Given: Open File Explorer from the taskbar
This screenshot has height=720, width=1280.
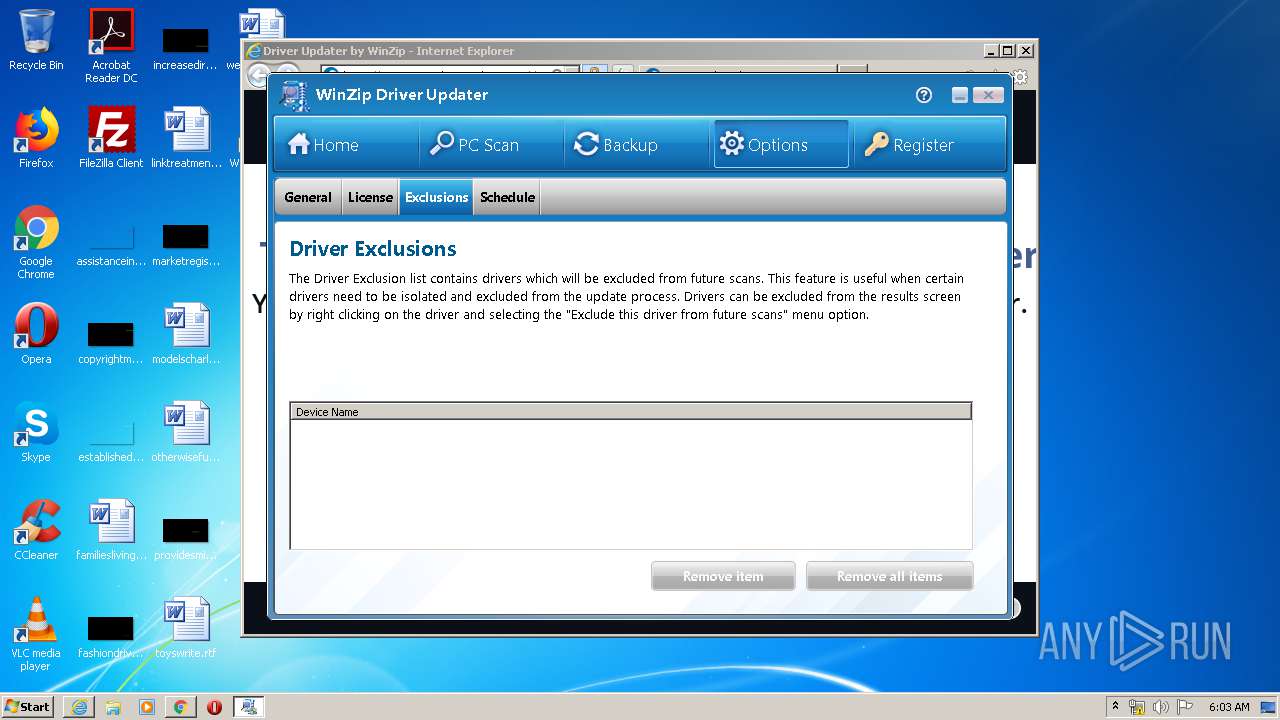Looking at the screenshot, I should [x=113, y=707].
